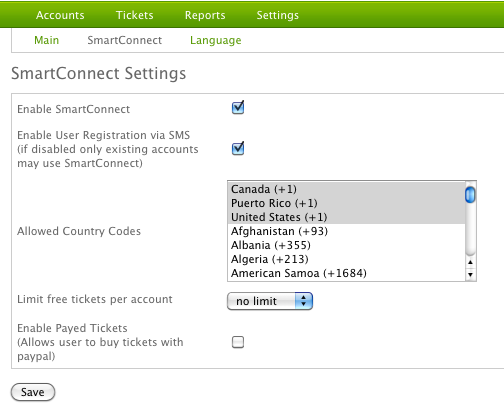This screenshot has width=504, height=416.
Task: Switch to the Language tab
Action: point(216,40)
